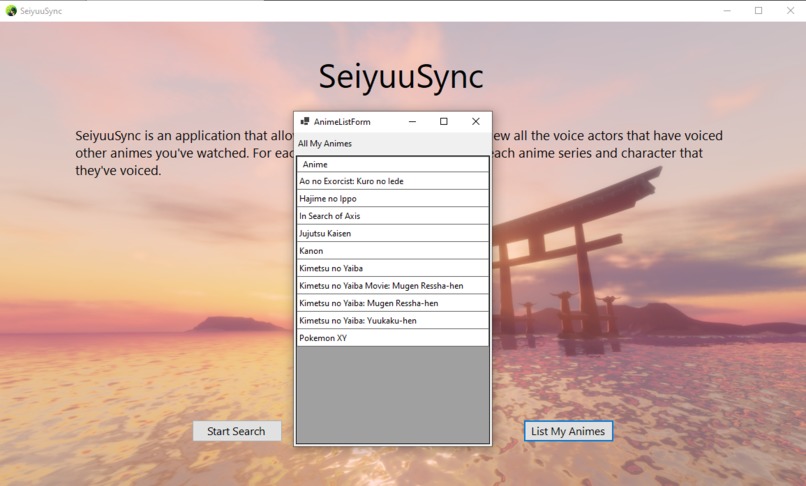The width and height of the screenshot is (806, 486).
Task: Select the Jujutsu Kaisen row
Action: pos(393,233)
